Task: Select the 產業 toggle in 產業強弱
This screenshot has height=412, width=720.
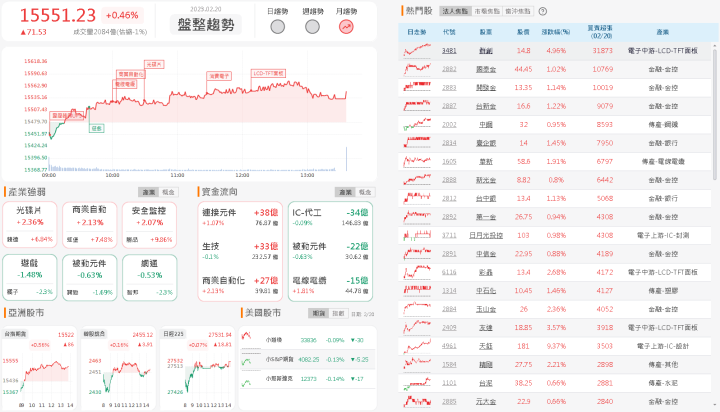Action: pyautogui.click(x=148, y=192)
